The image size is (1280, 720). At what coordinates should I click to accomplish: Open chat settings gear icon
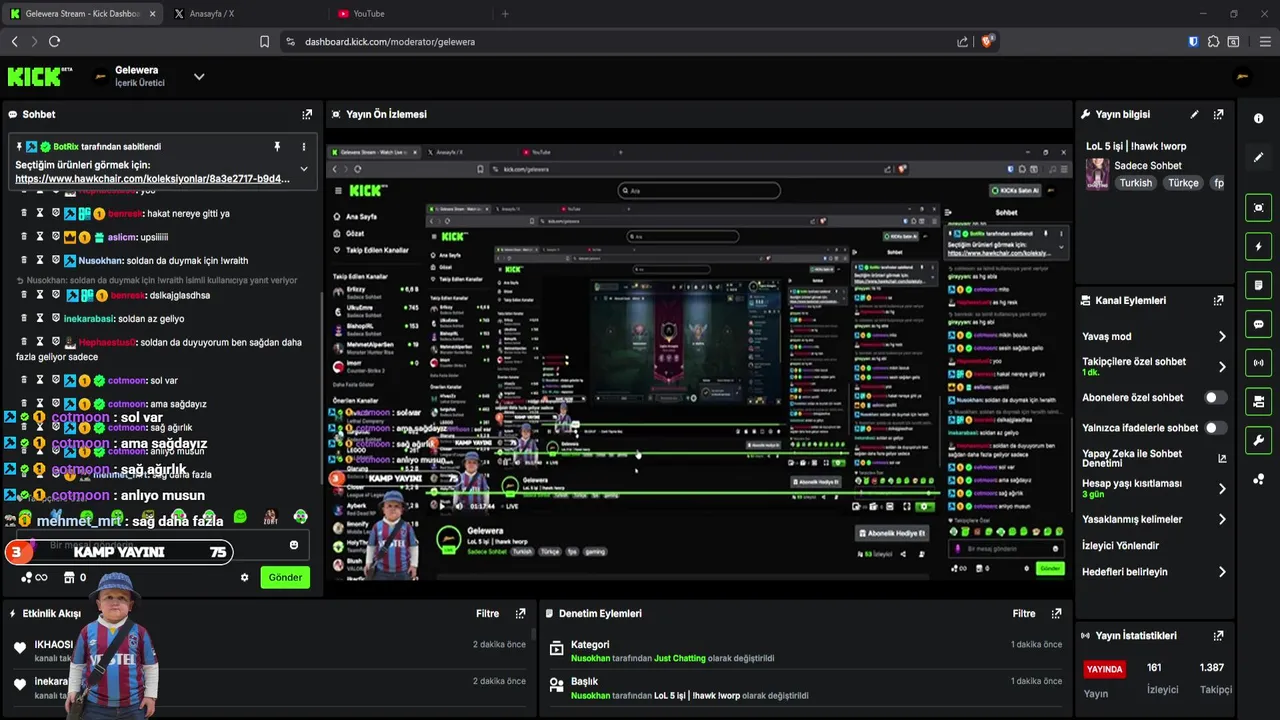(244, 577)
